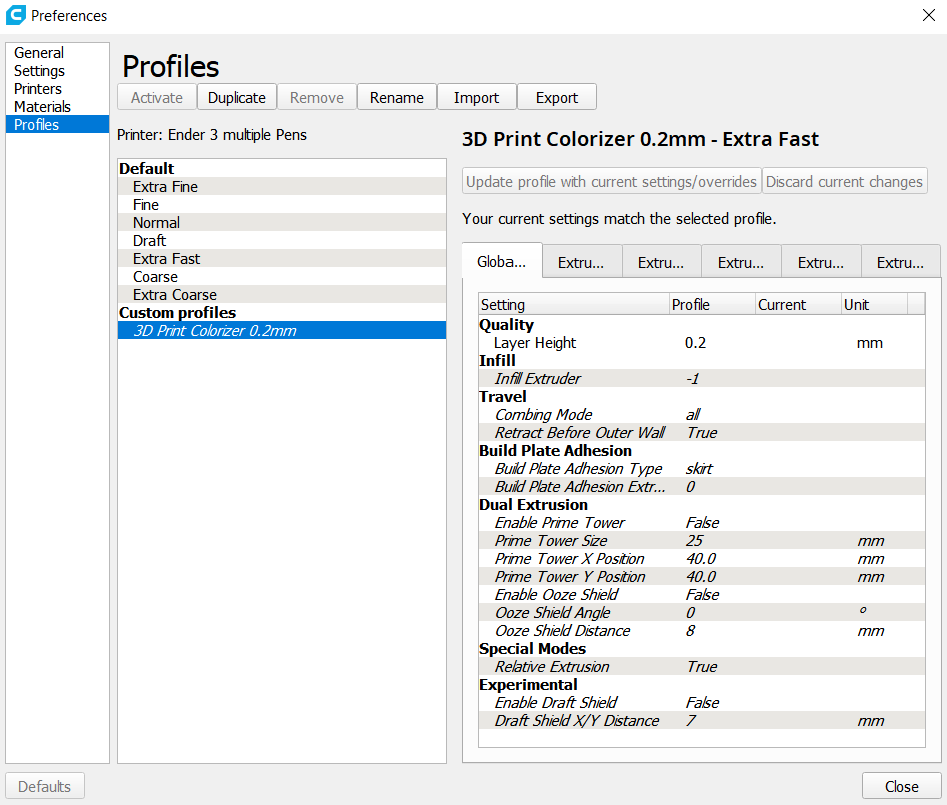Select the Extra Fine default profile
Image resolution: width=947 pixels, height=805 pixels.
[165, 187]
